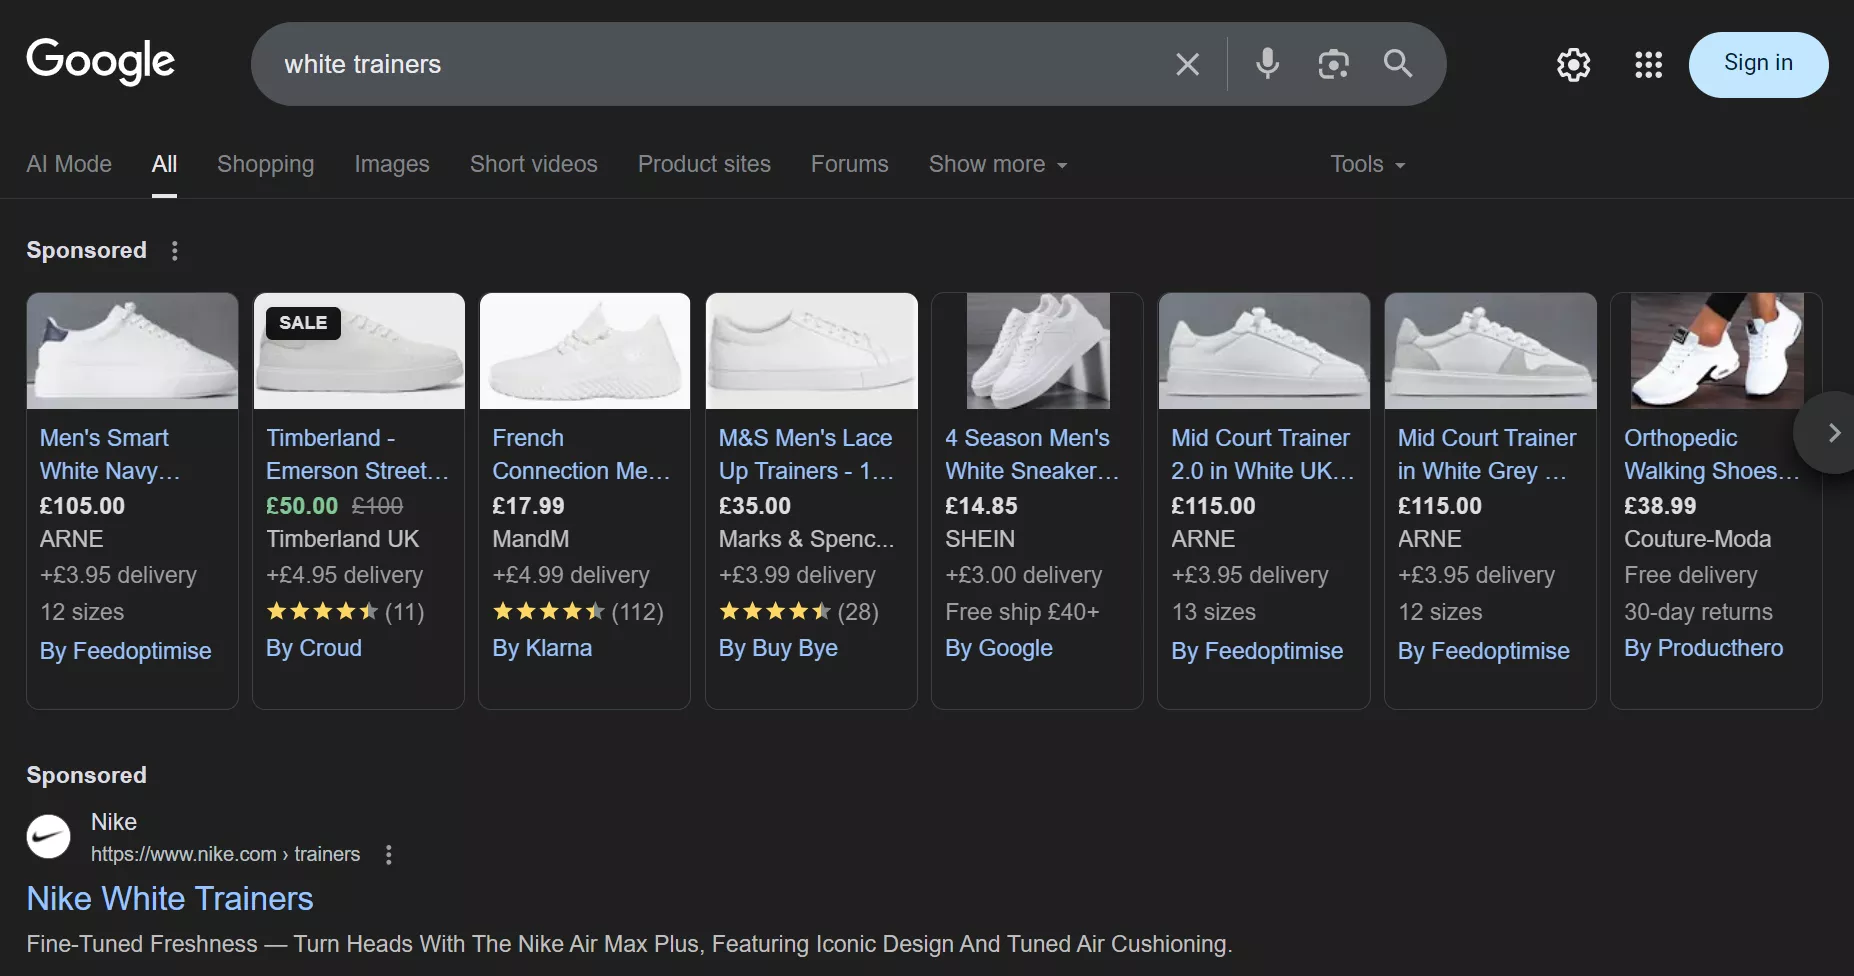Select the All results tab
Screen dimensions: 1854x976
(164, 164)
